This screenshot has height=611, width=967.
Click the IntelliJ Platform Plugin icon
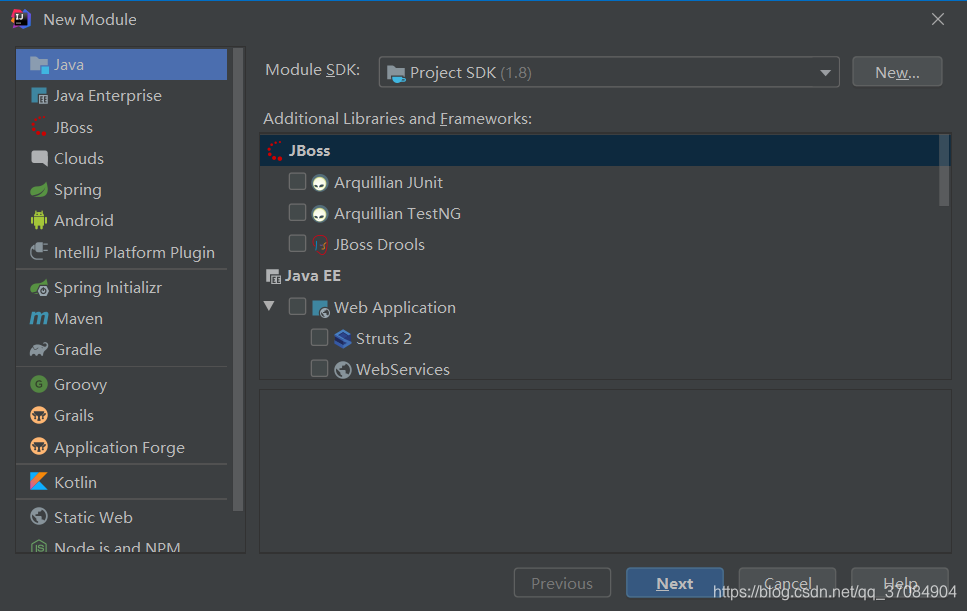click(39, 252)
